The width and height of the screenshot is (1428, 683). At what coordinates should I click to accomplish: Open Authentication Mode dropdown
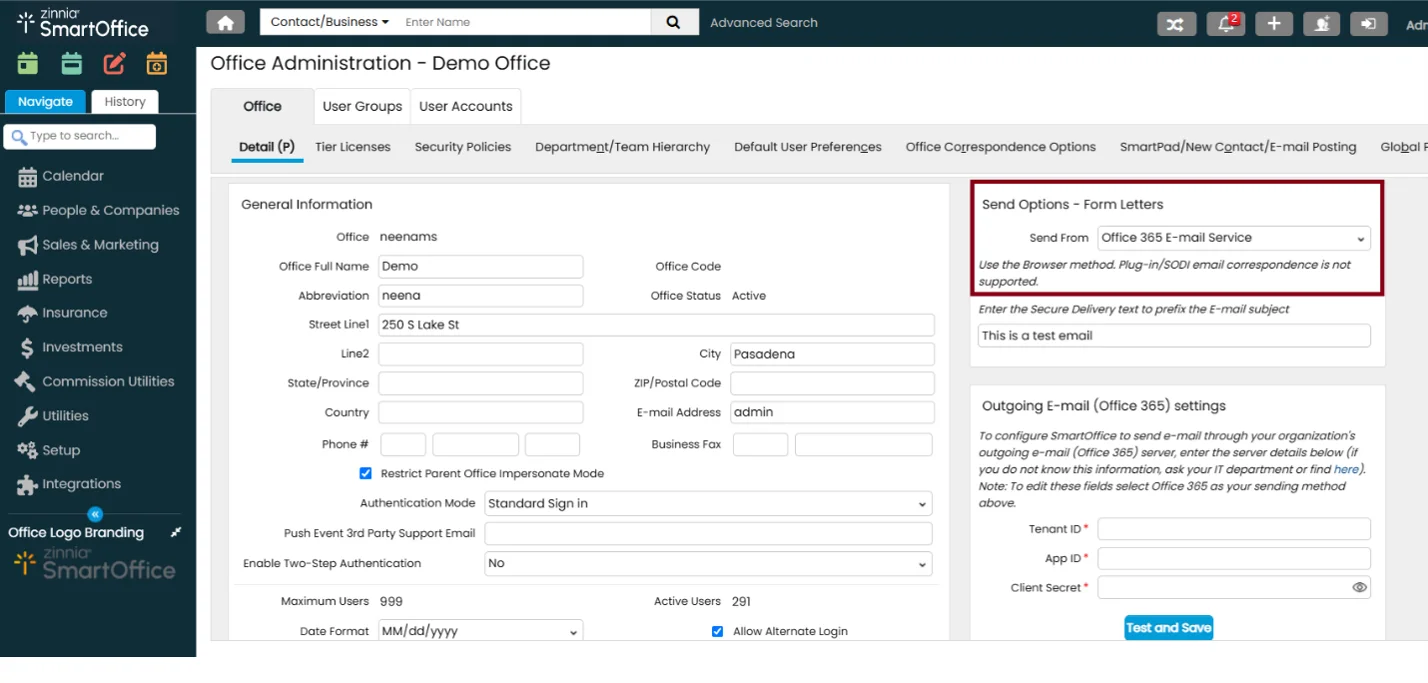(708, 503)
